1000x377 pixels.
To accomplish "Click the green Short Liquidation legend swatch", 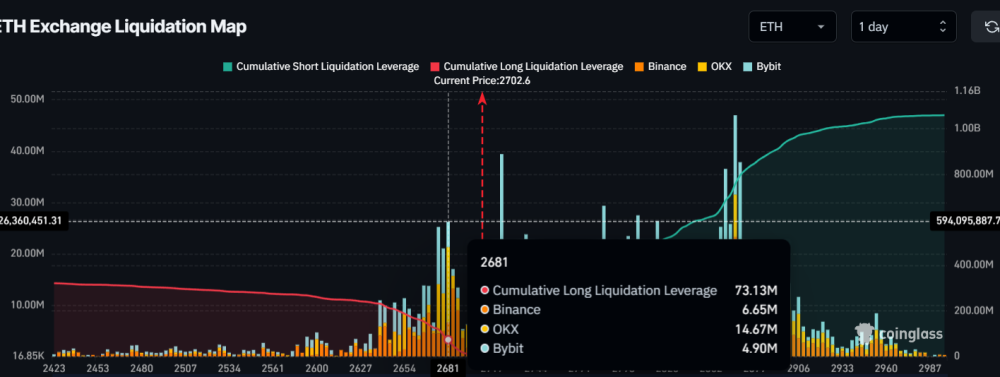I will coord(228,66).
